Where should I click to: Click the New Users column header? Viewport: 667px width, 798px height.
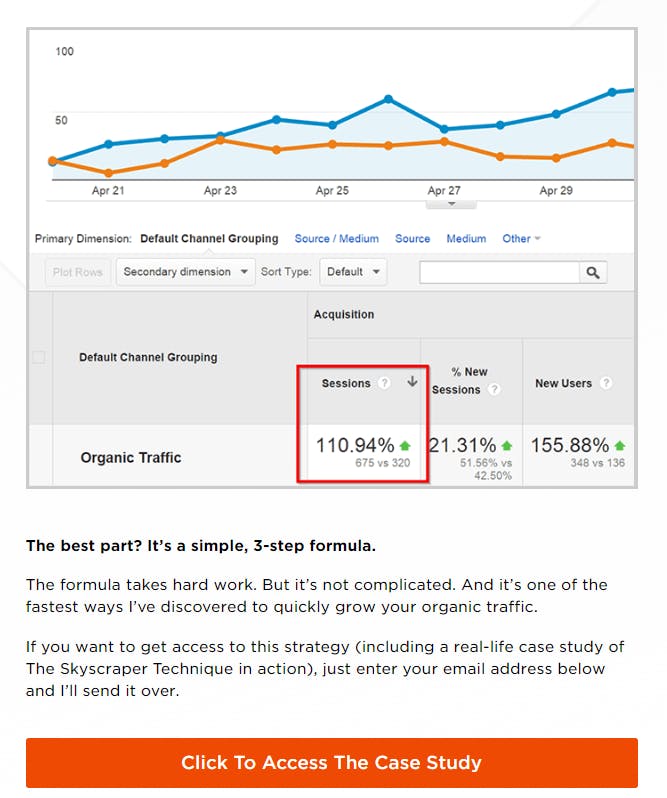click(563, 383)
